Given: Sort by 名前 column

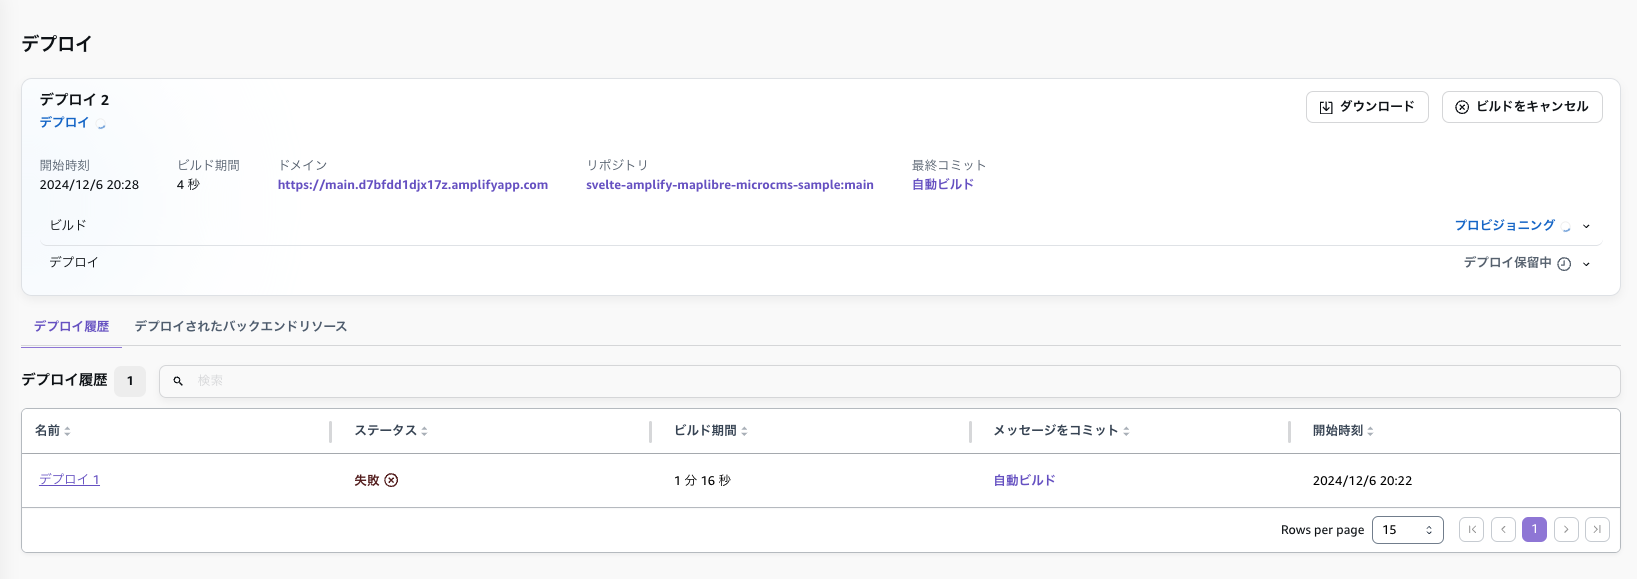Looking at the screenshot, I should click(x=53, y=431).
